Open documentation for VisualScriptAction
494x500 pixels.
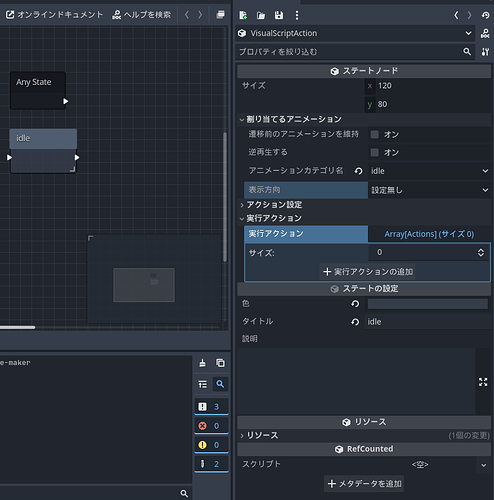tap(485, 33)
